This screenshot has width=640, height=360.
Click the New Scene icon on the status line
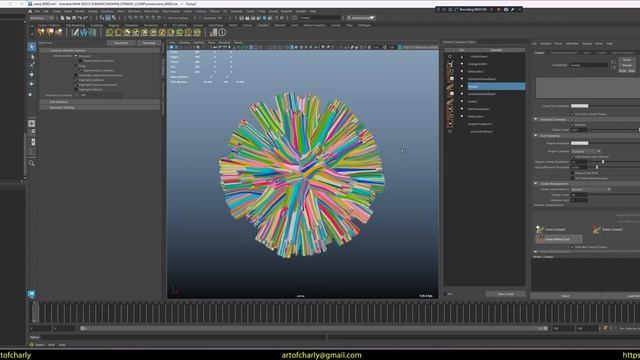[x=62, y=18]
